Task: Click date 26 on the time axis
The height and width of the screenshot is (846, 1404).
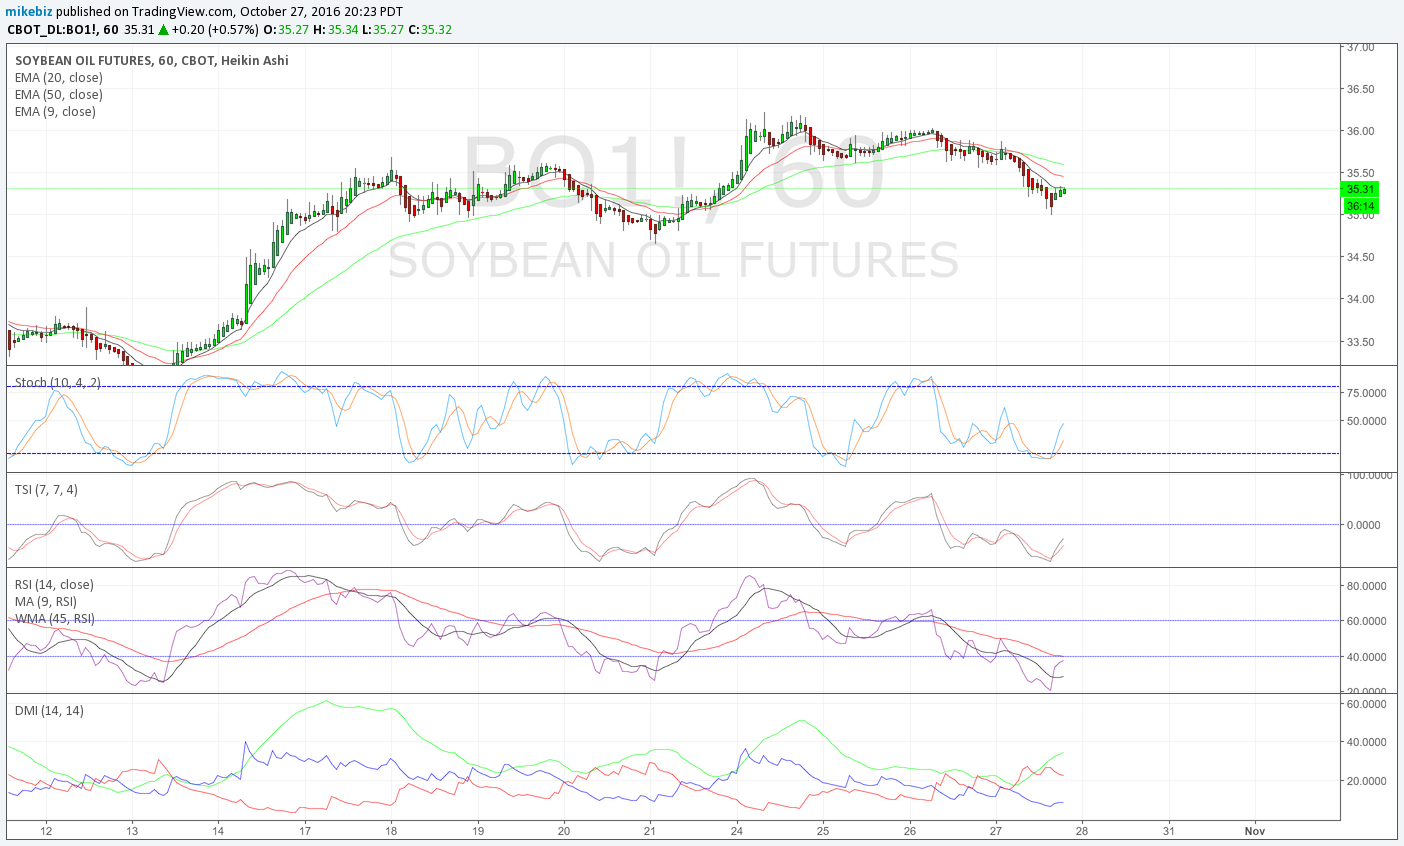Action: (910, 831)
